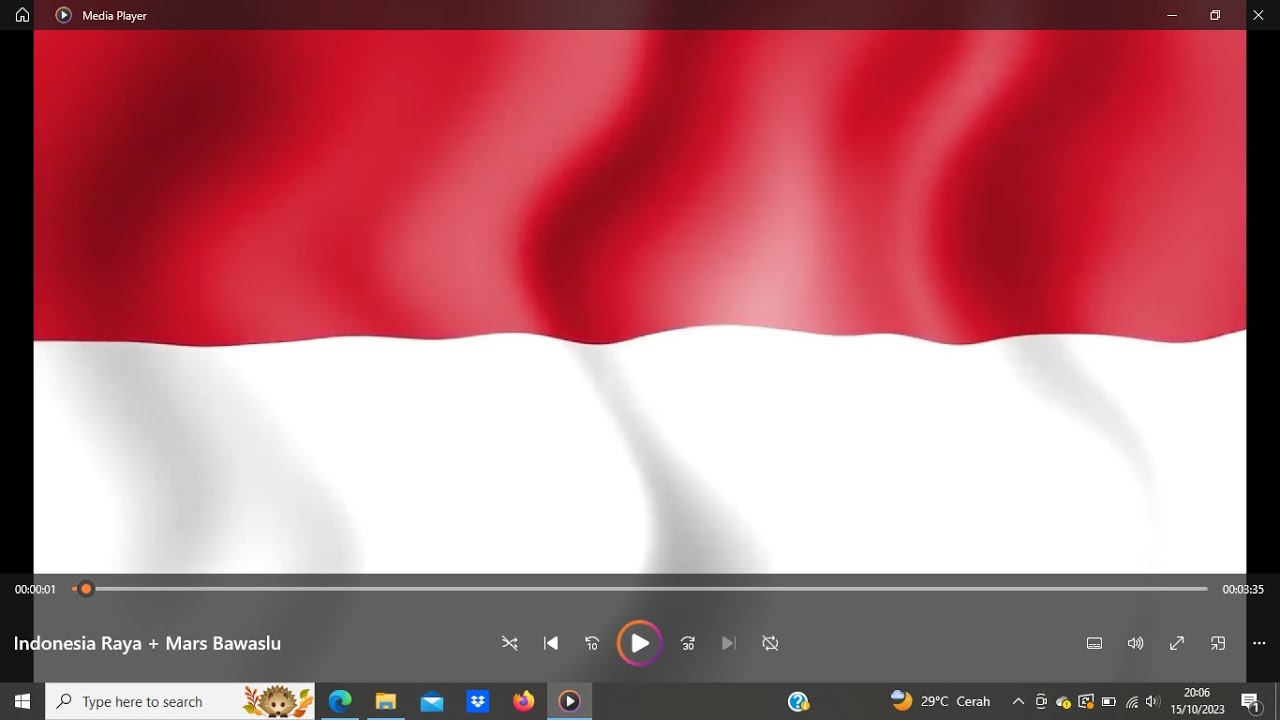The height and width of the screenshot is (720, 1280).
Task: Open the Get Help taskbar icon
Action: point(798,701)
